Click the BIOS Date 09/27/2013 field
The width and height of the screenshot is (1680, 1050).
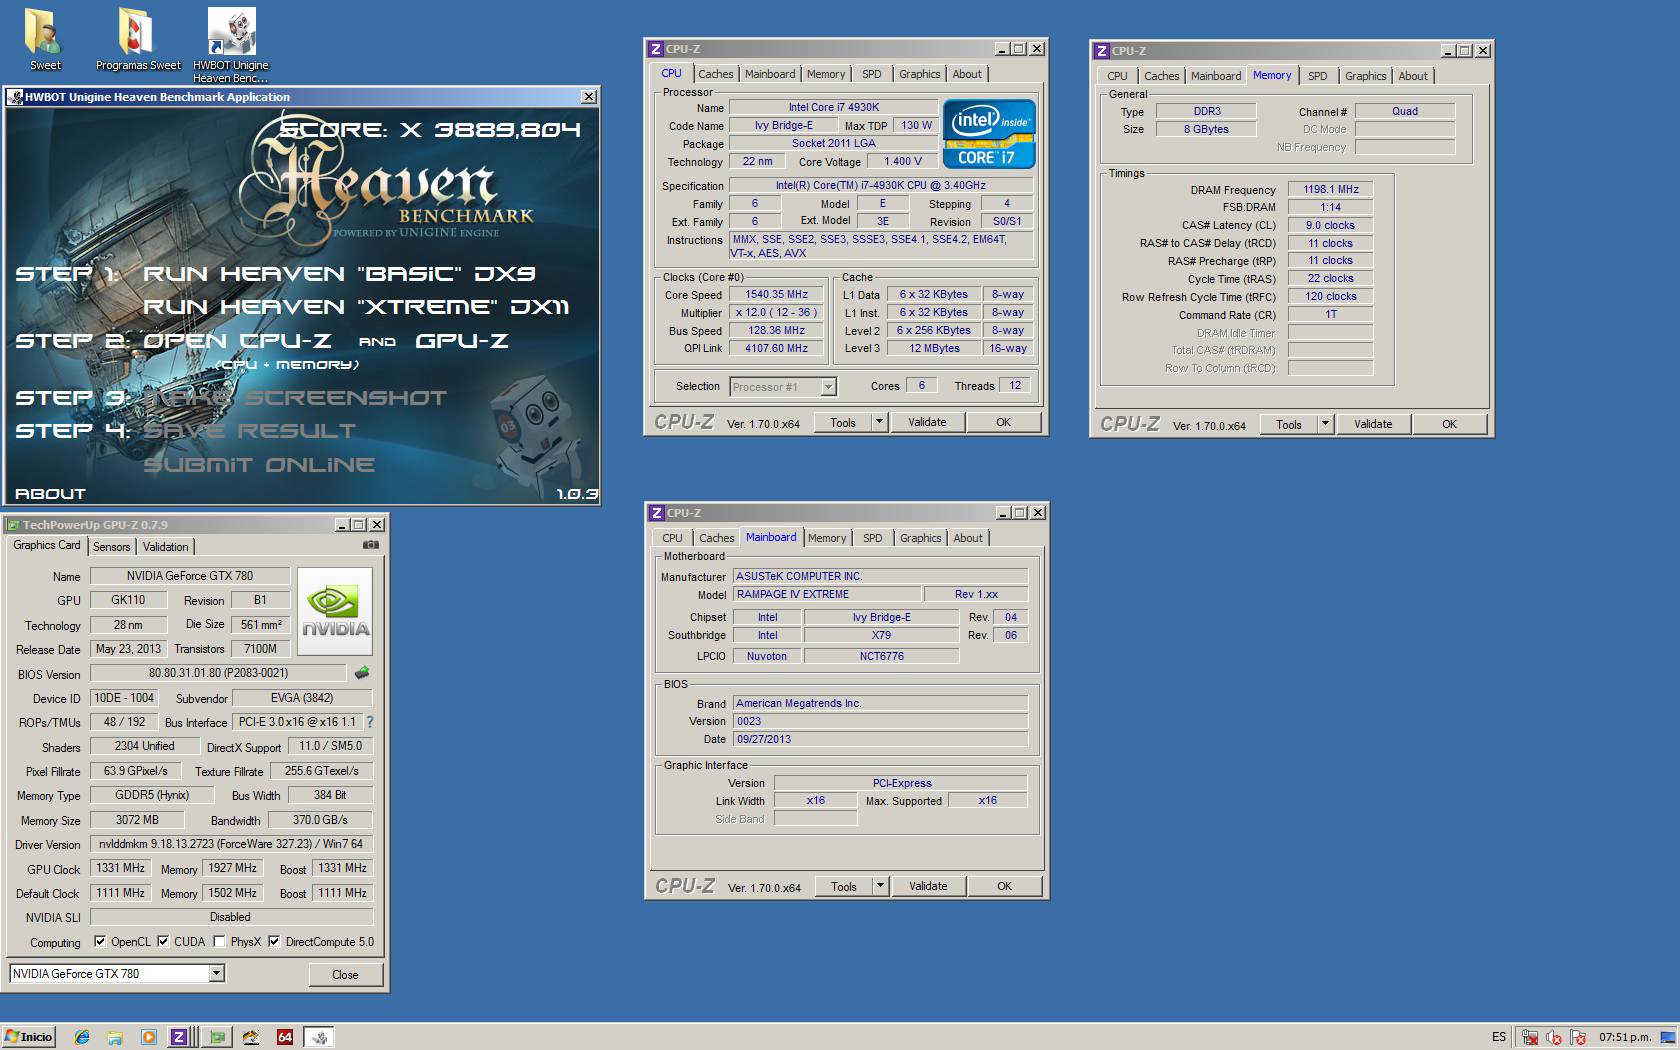coord(880,739)
